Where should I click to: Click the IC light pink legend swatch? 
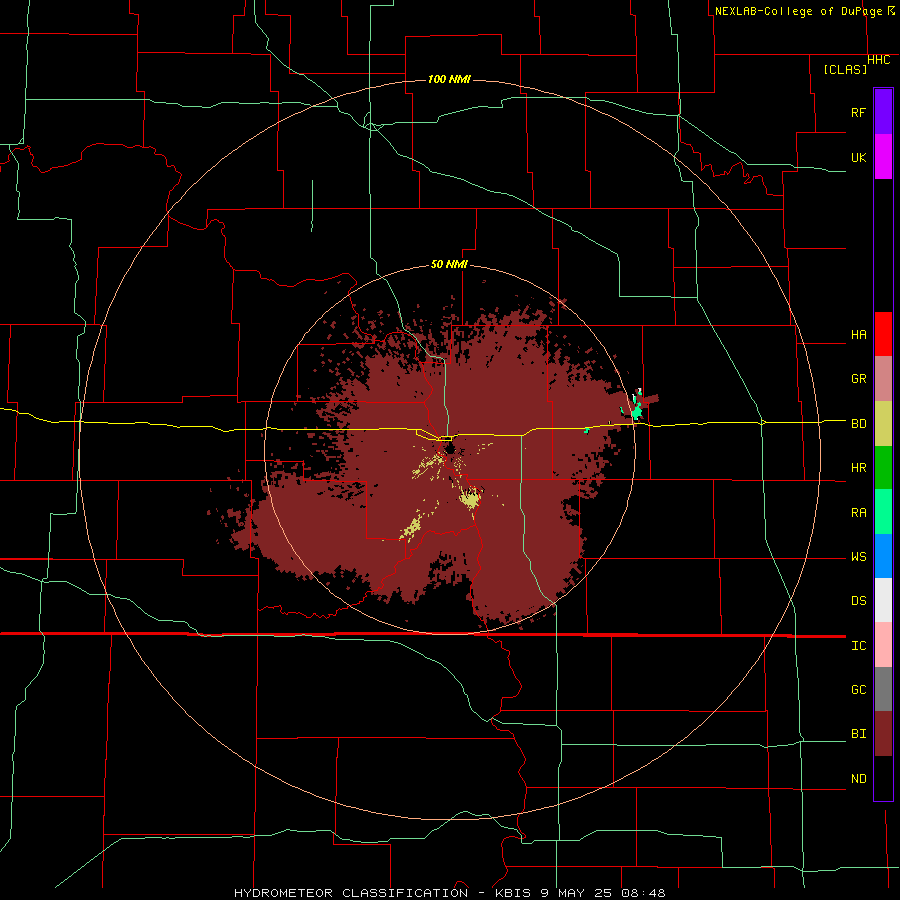point(883,645)
